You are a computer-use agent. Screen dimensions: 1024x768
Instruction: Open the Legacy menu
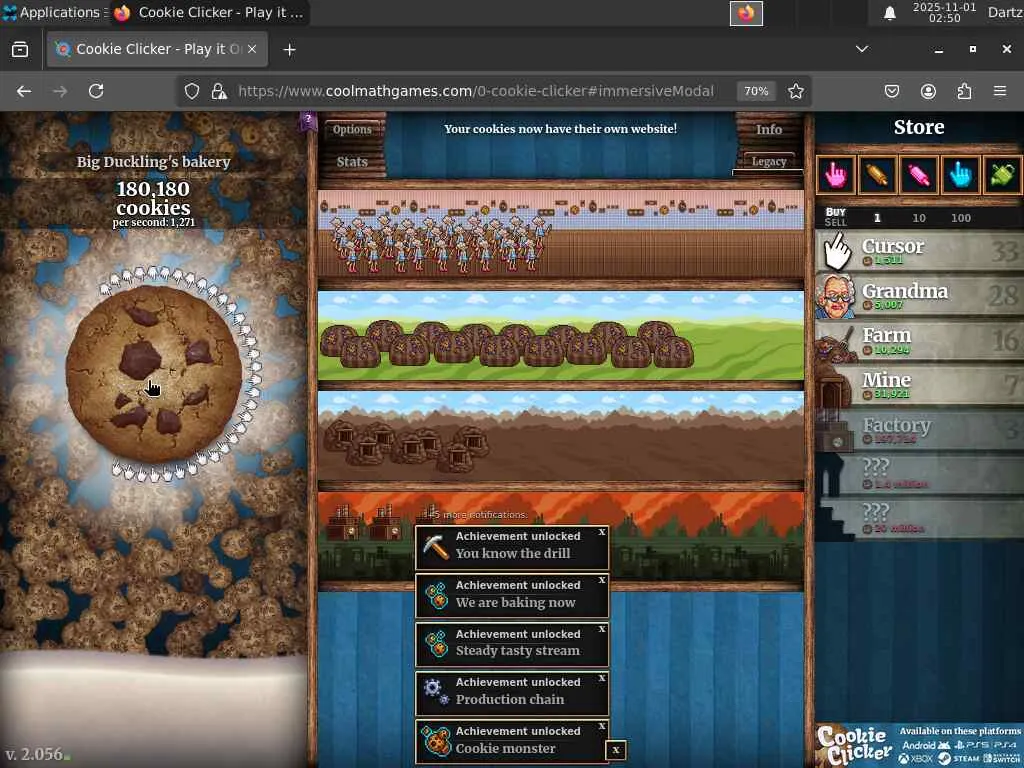tap(769, 161)
